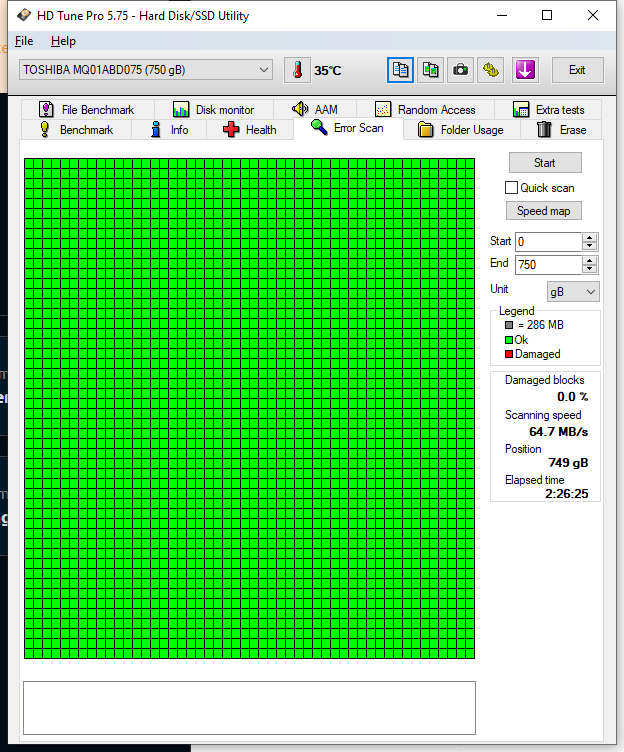Decrease the Start value with down arrow
624x752 pixels.
pyautogui.click(x=589, y=246)
